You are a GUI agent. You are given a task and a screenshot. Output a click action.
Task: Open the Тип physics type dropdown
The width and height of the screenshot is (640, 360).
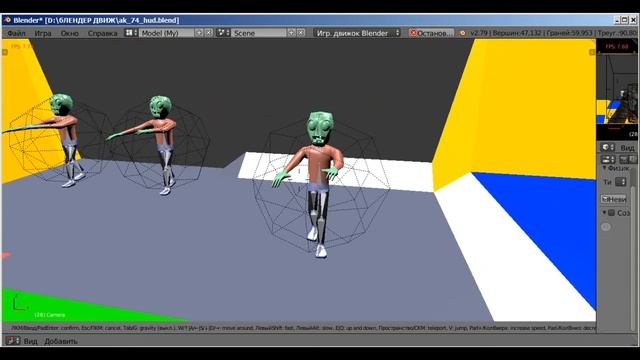(x=620, y=182)
